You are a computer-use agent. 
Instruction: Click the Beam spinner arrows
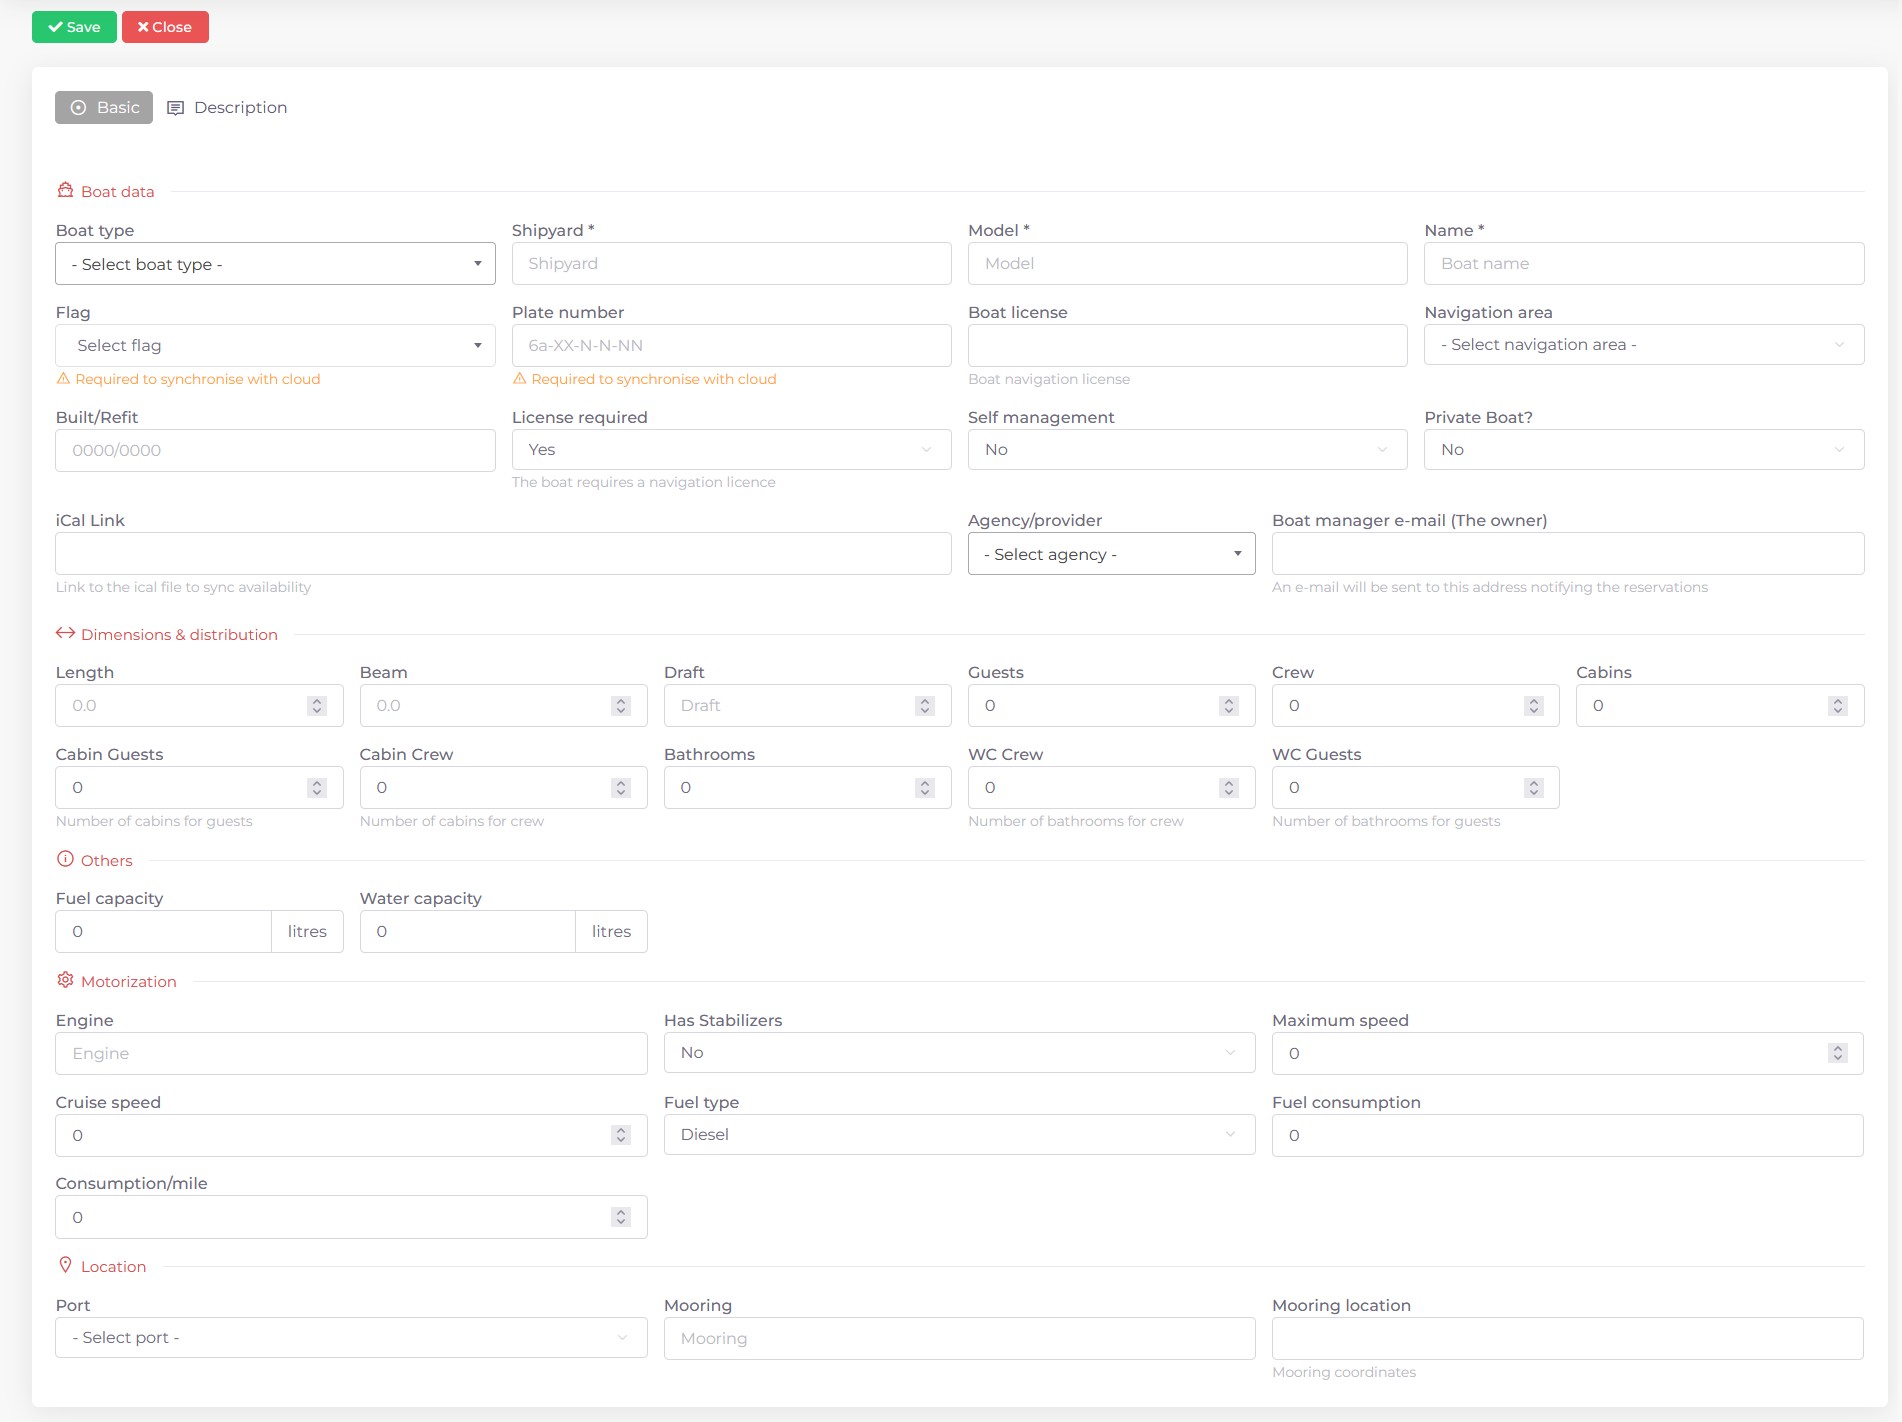pos(621,706)
